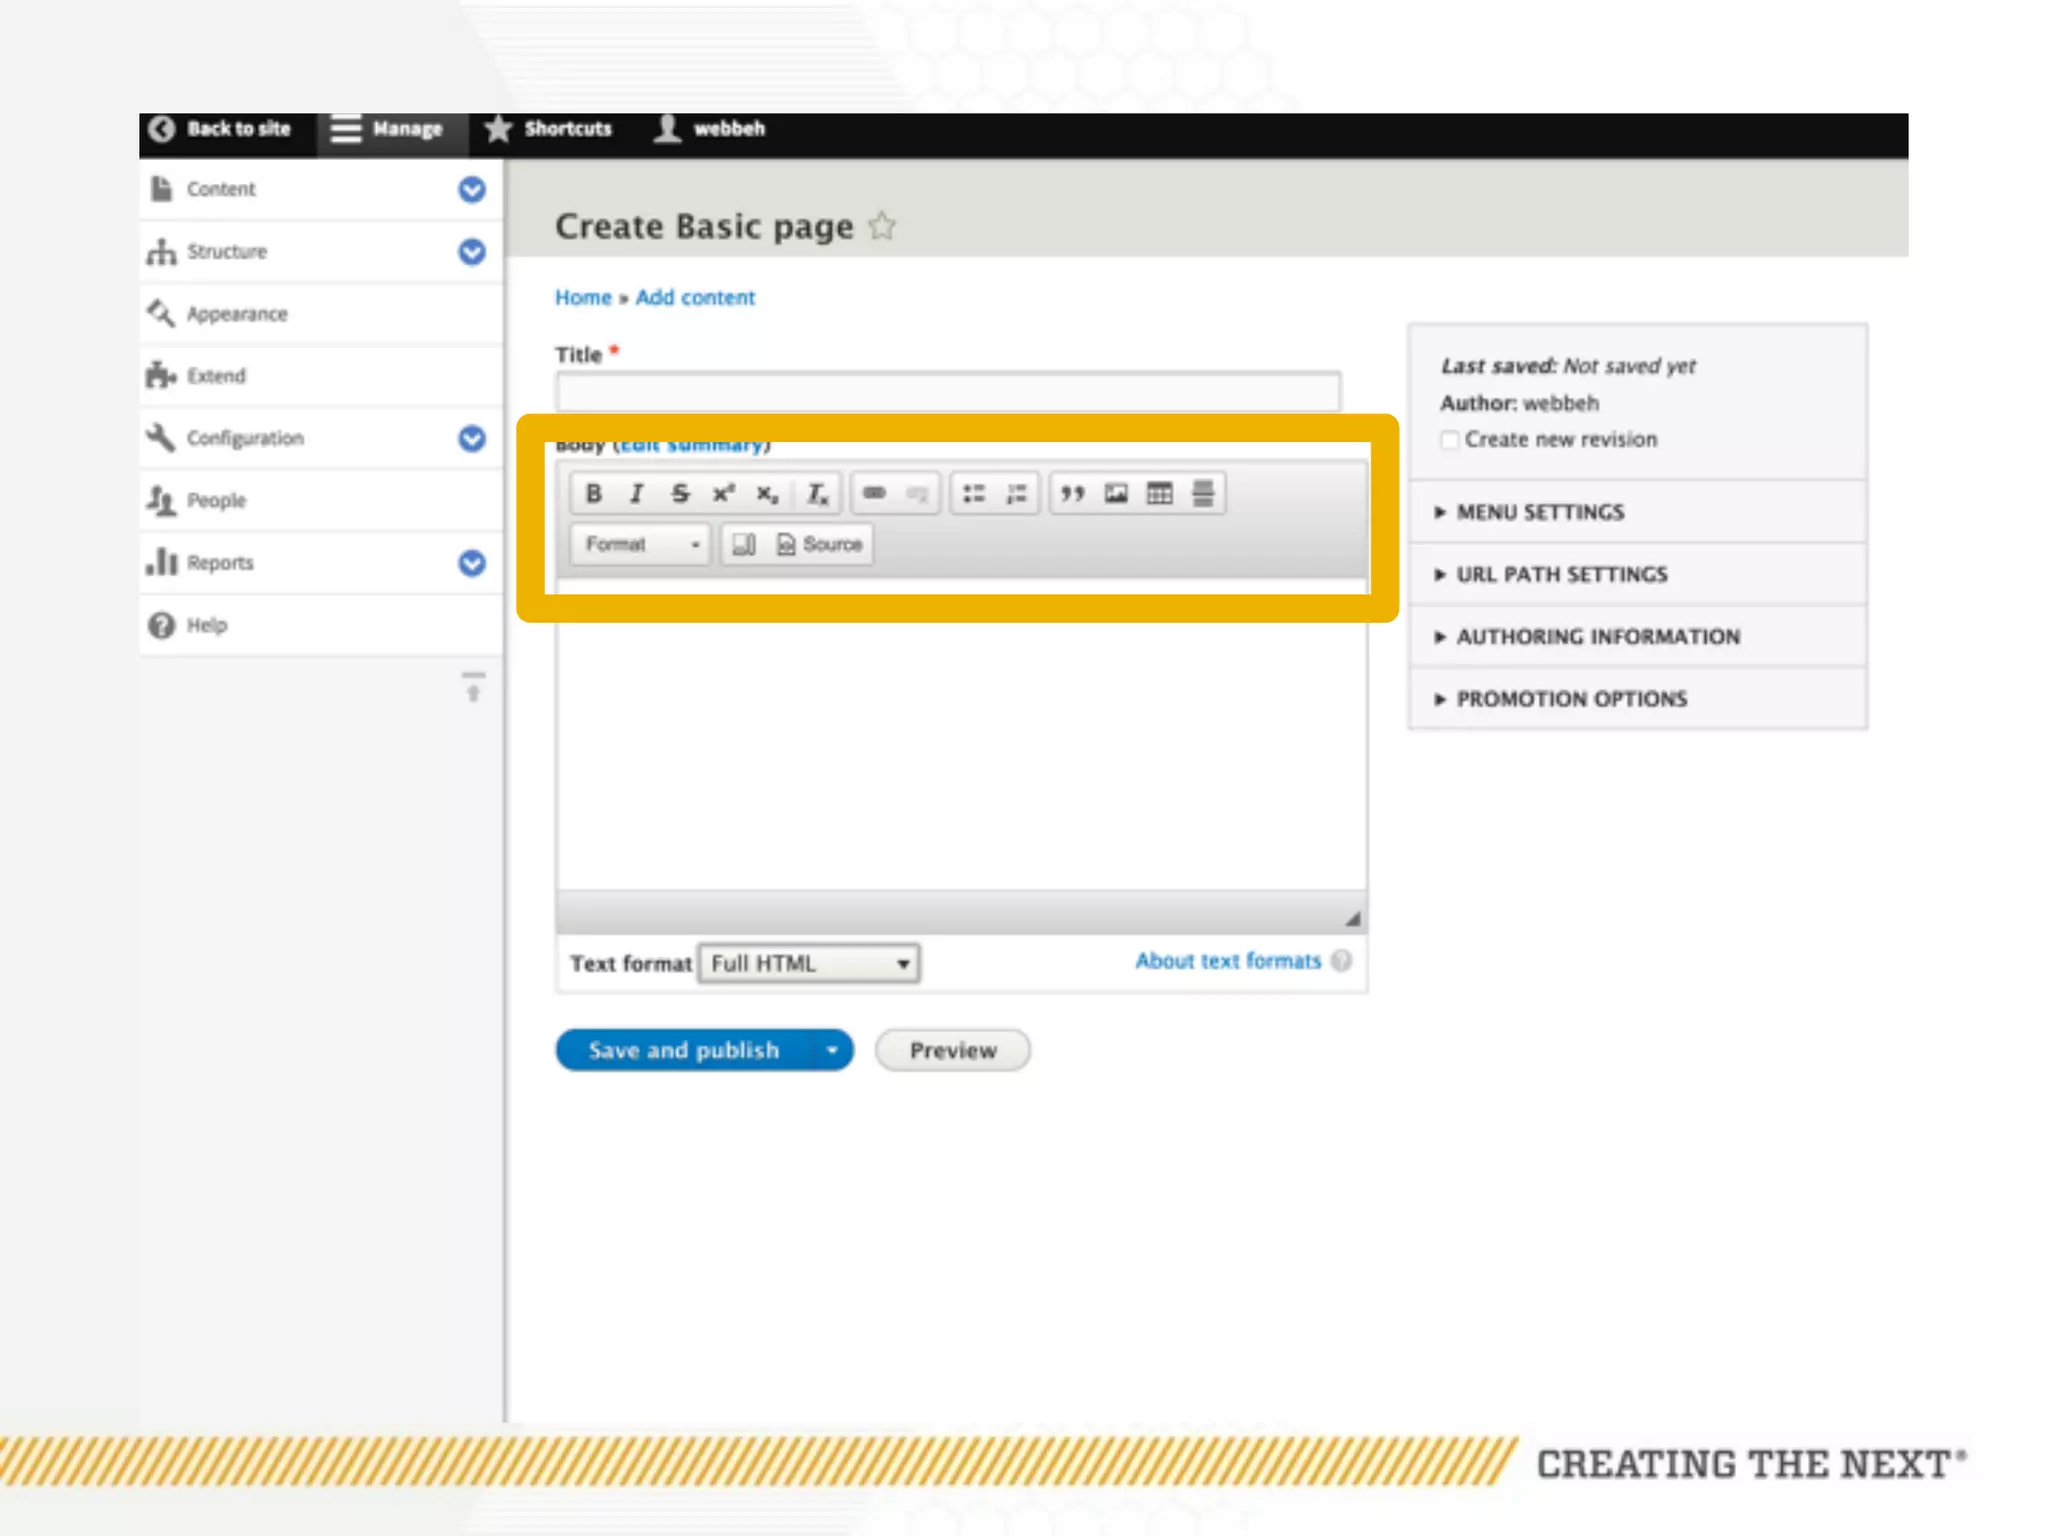
Task: Open the Text format Full HTML dropdown
Action: [x=808, y=963]
